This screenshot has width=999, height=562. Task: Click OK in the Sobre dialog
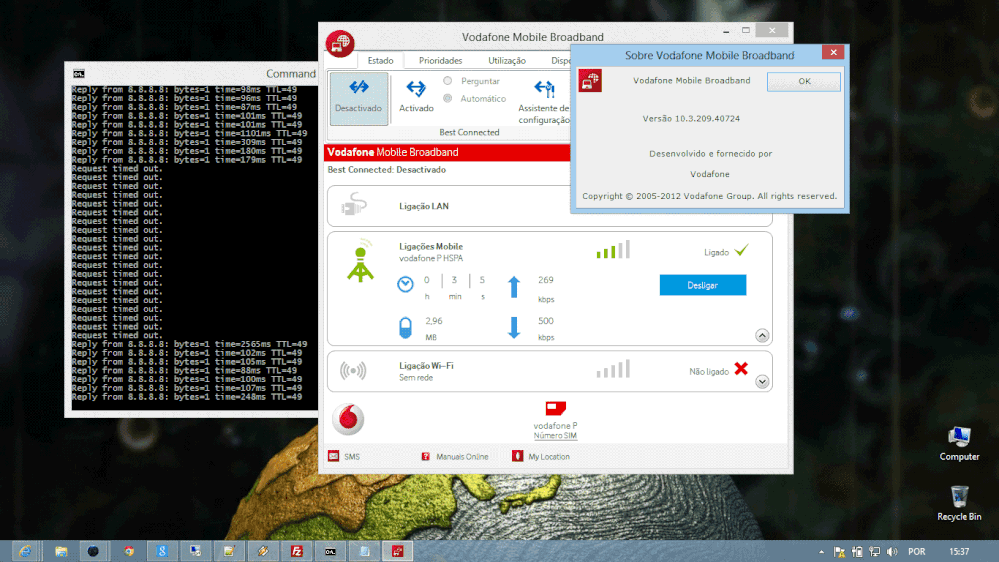pyautogui.click(x=803, y=82)
